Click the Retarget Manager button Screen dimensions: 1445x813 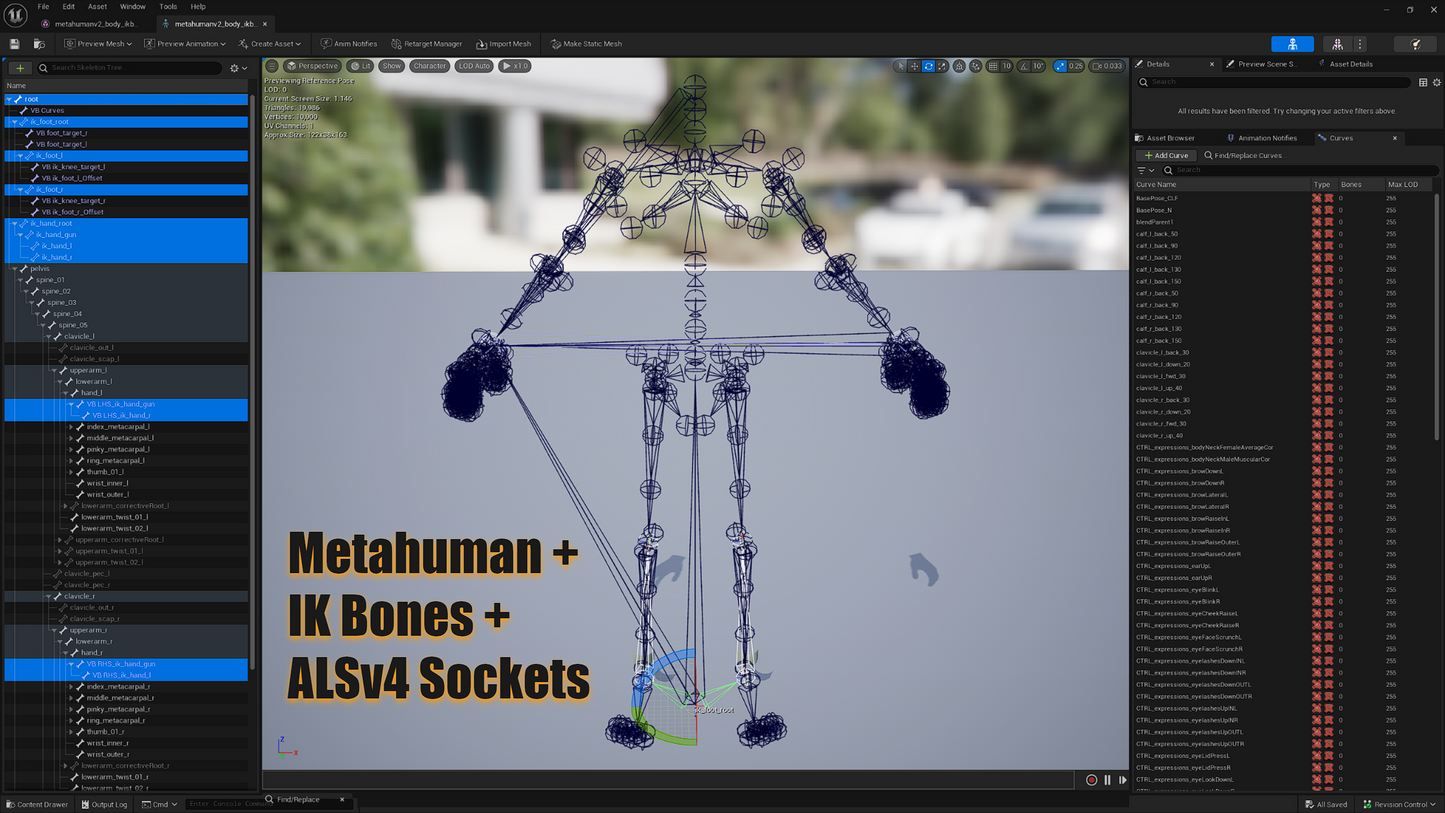pyautogui.click(x=427, y=44)
